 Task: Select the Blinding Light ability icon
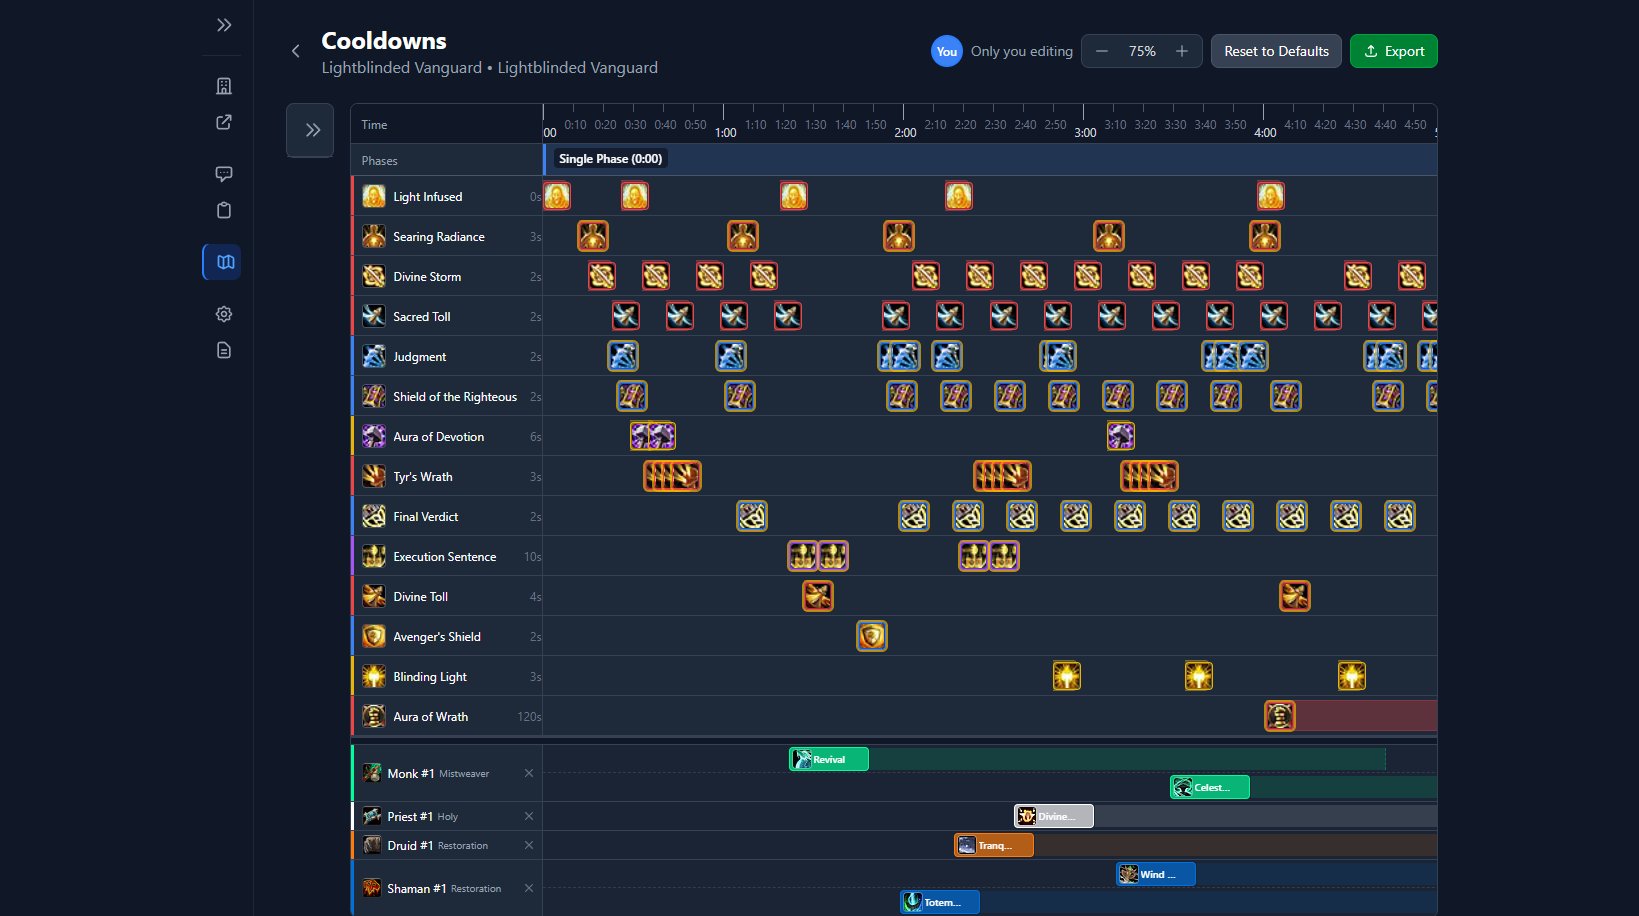373,676
